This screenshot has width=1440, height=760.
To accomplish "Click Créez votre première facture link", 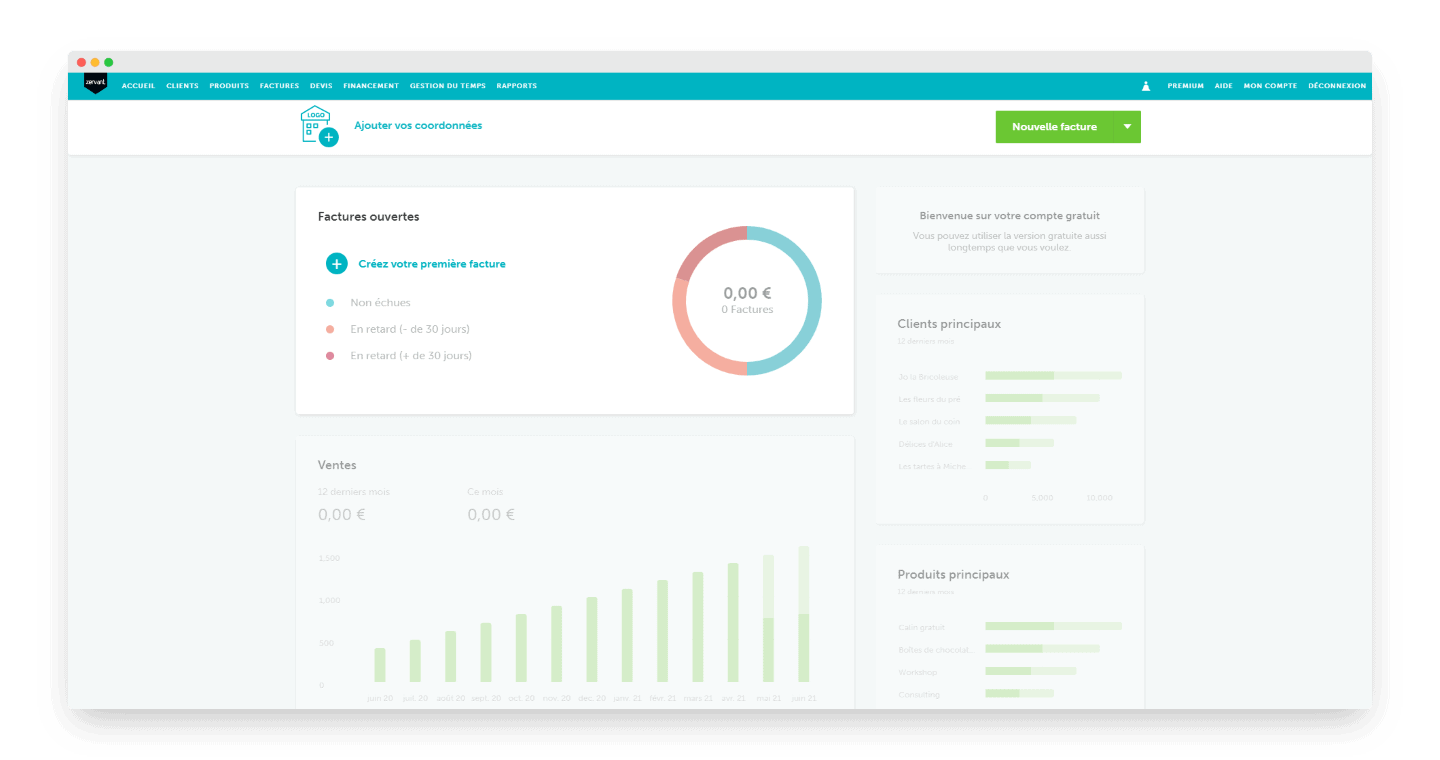I will pyautogui.click(x=432, y=264).
